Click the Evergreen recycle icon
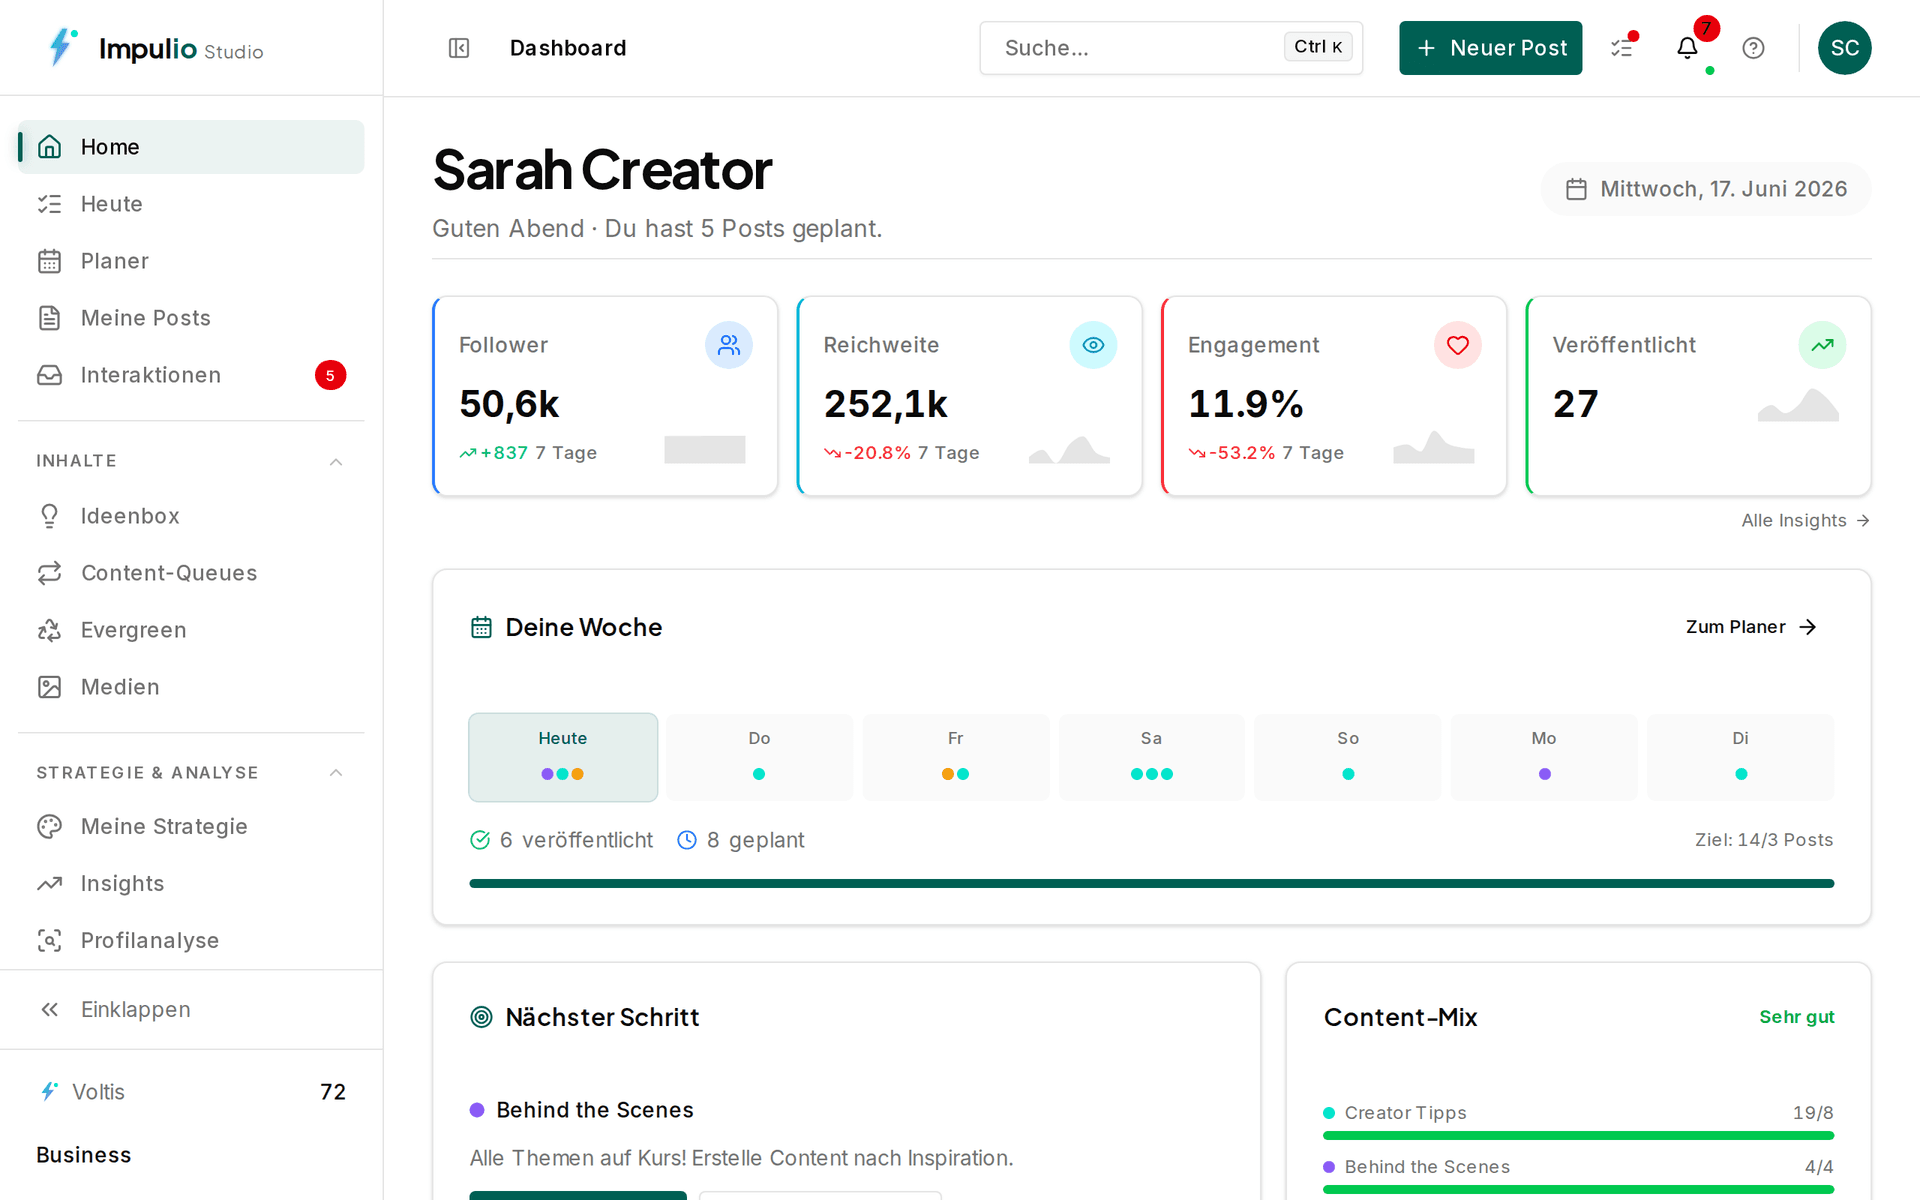This screenshot has width=1920, height=1200. [x=50, y=630]
